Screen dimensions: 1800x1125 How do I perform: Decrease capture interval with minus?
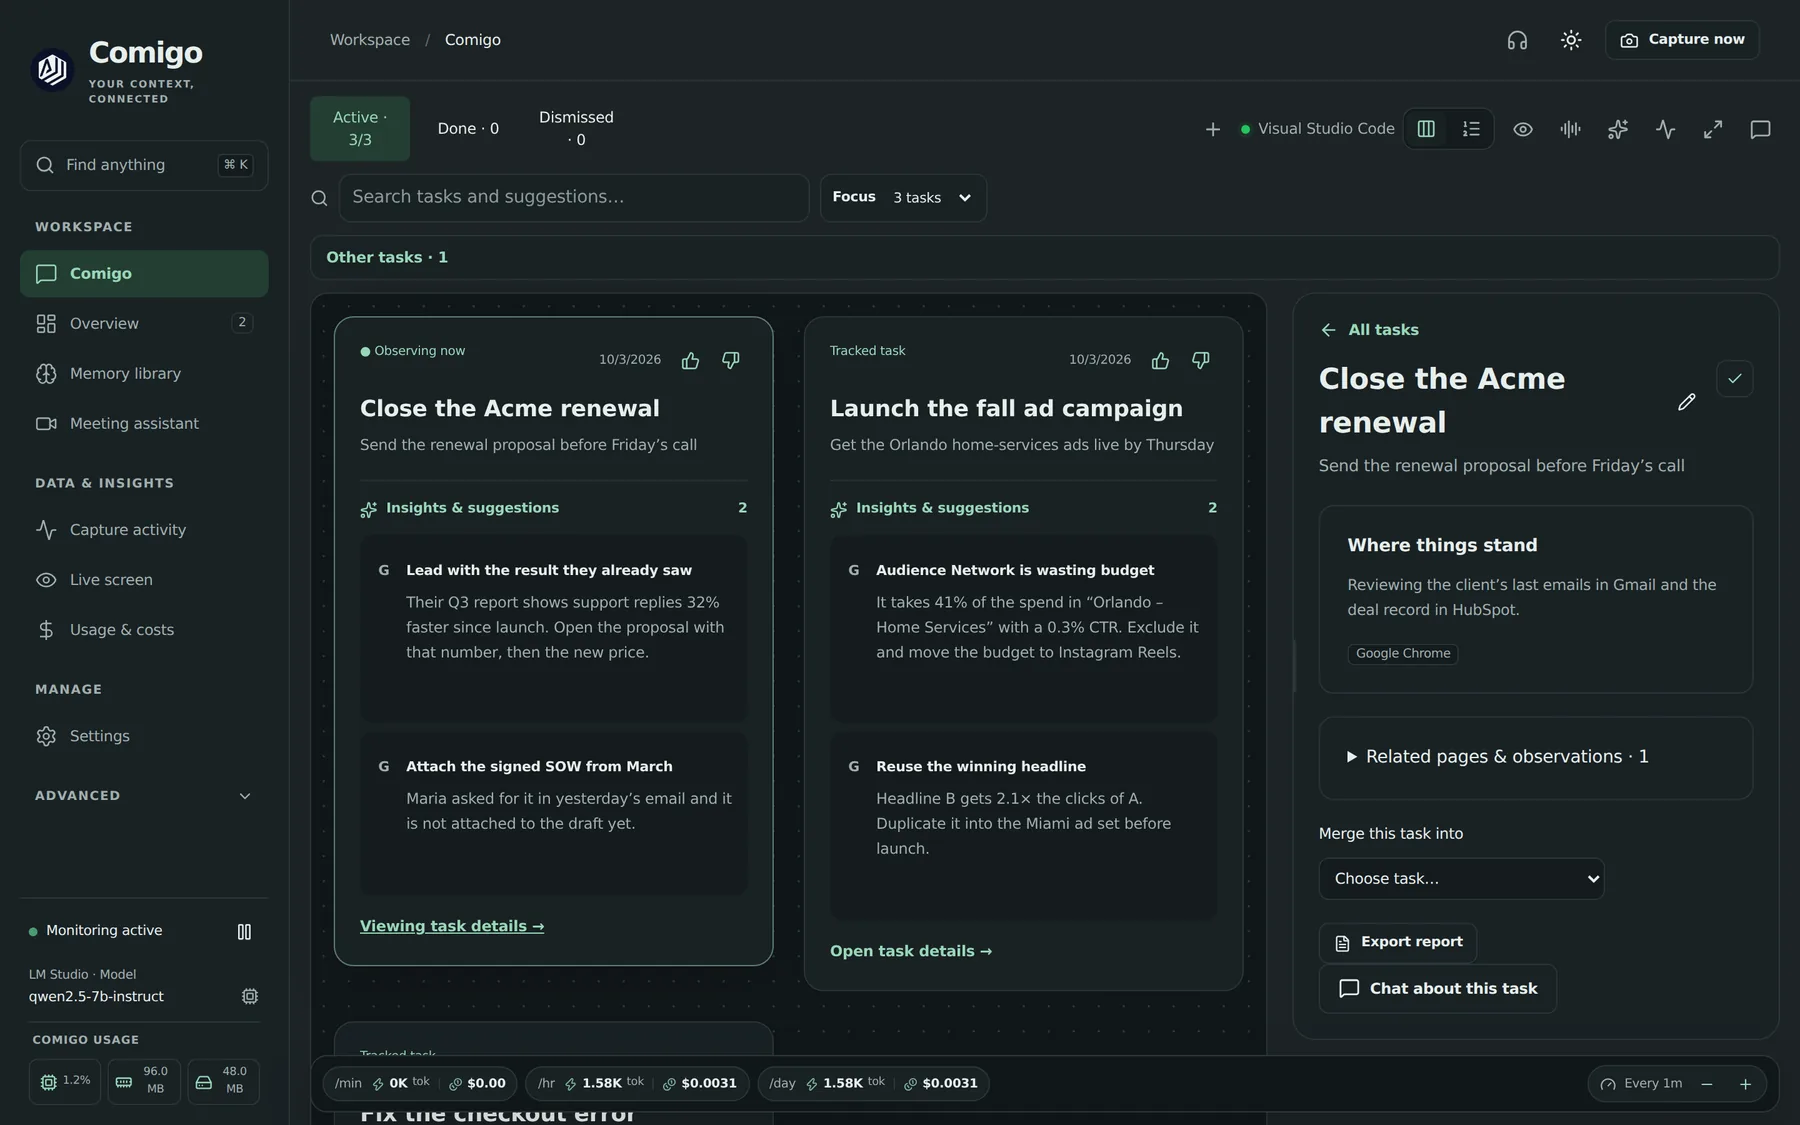click(x=1707, y=1084)
